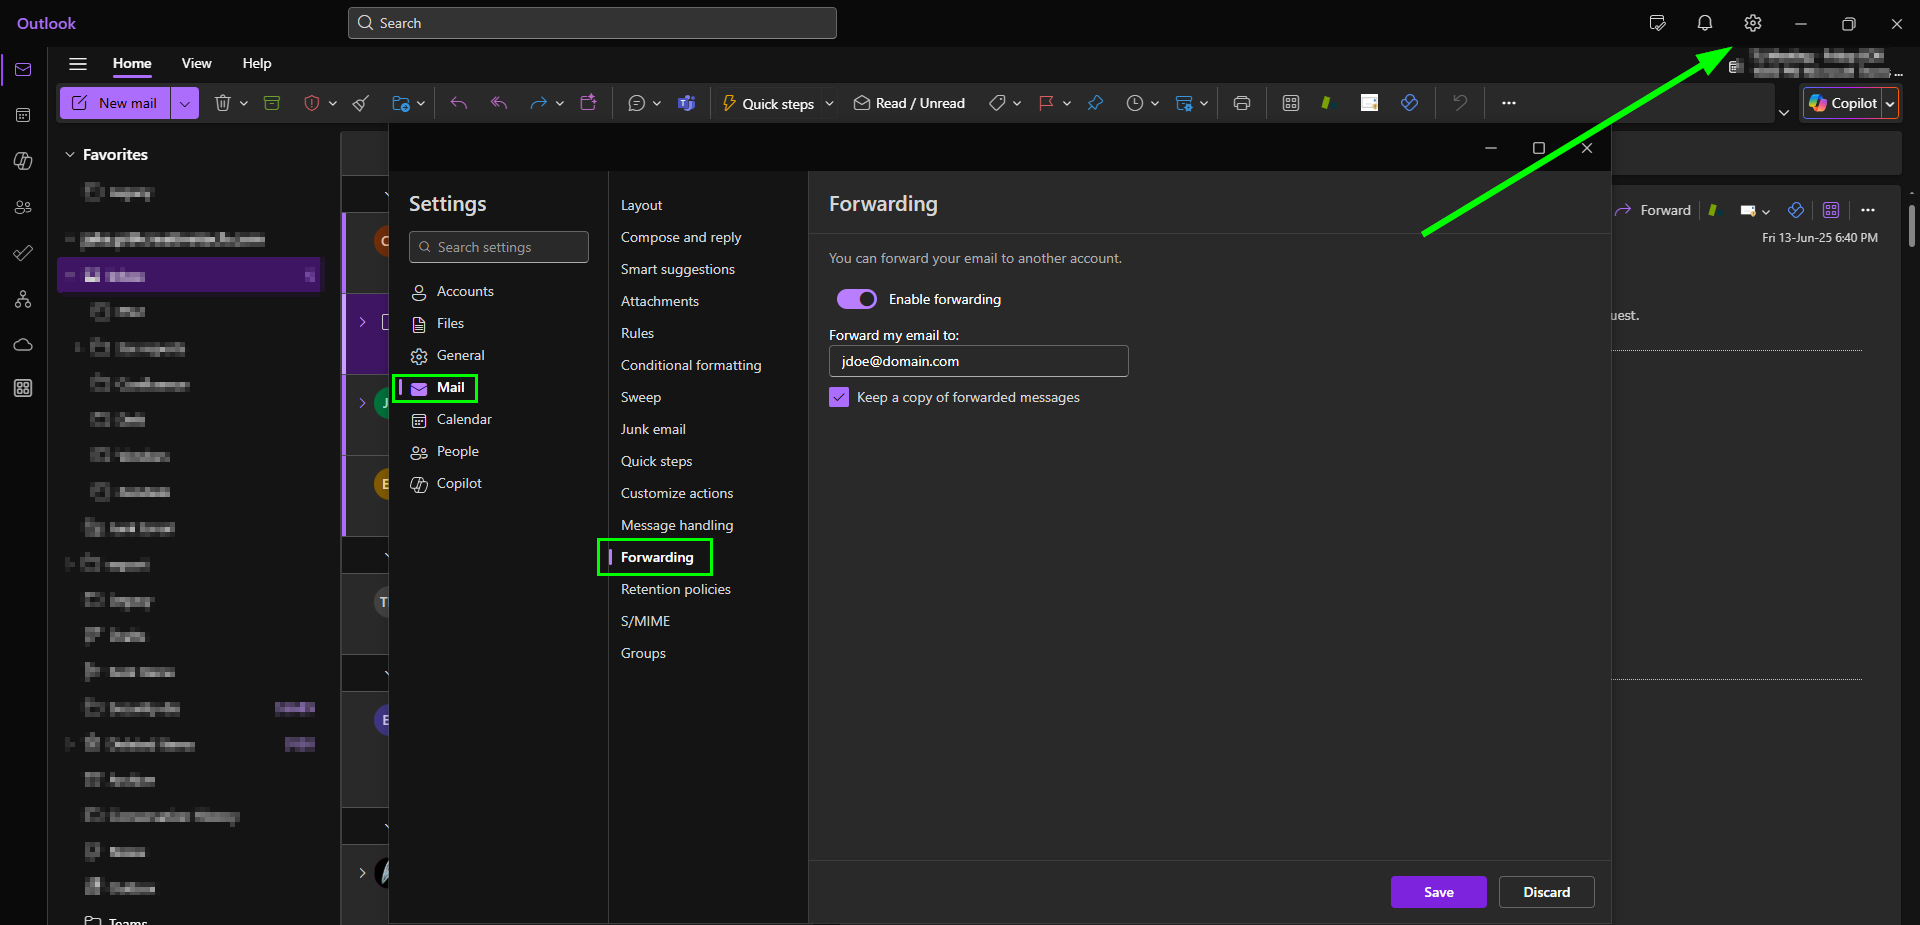Click the Flag icon in the toolbar

(1046, 103)
